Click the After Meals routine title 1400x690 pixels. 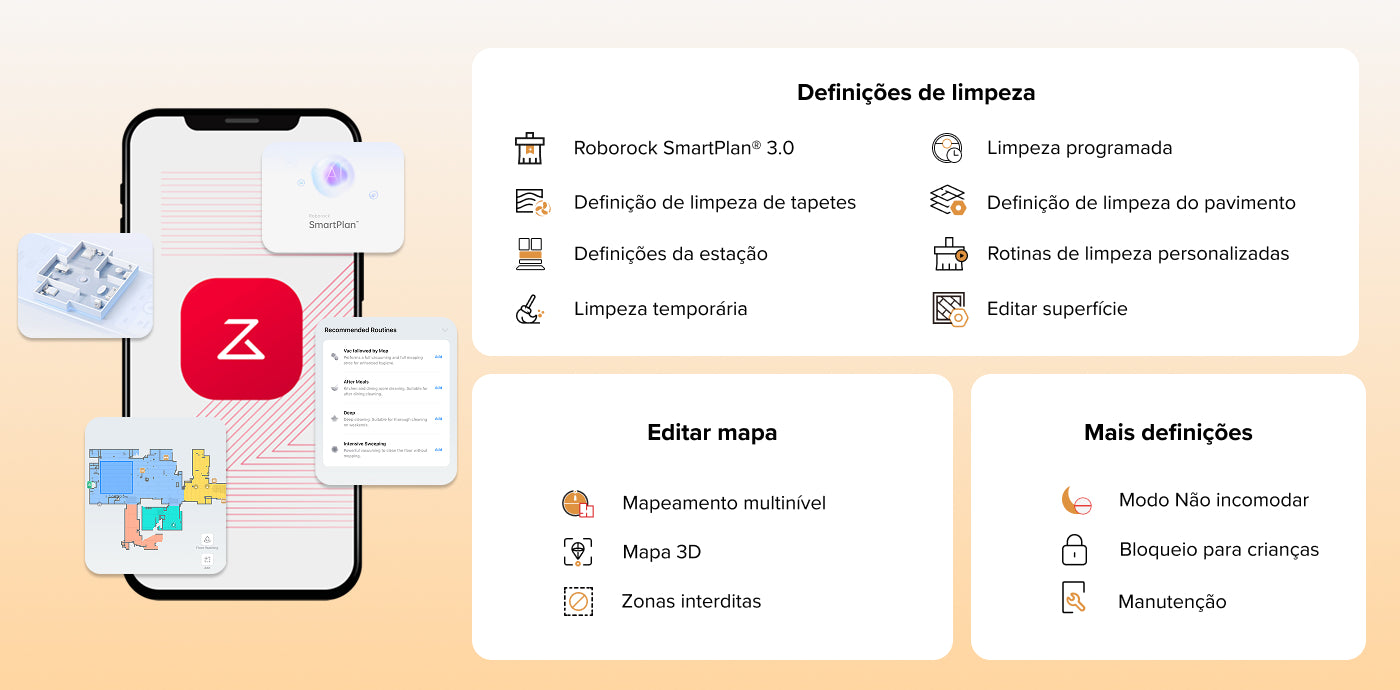(356, 382)
